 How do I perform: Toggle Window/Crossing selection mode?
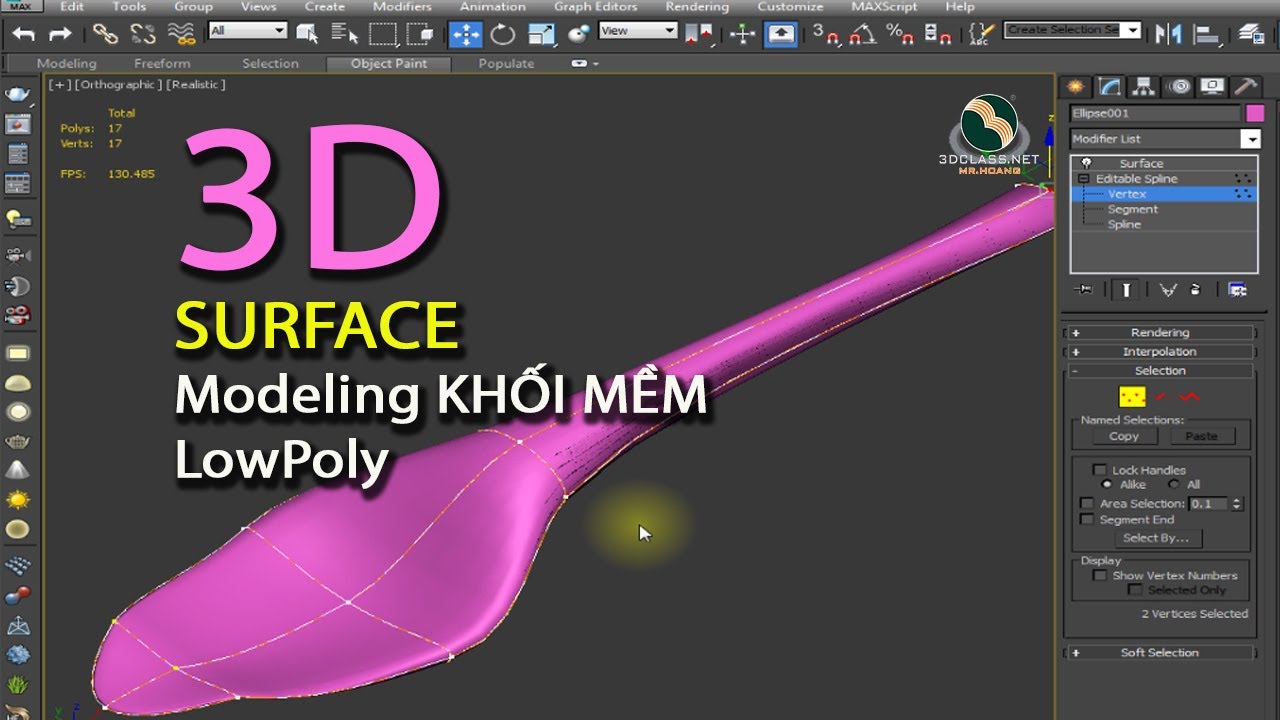pos(420,34)
